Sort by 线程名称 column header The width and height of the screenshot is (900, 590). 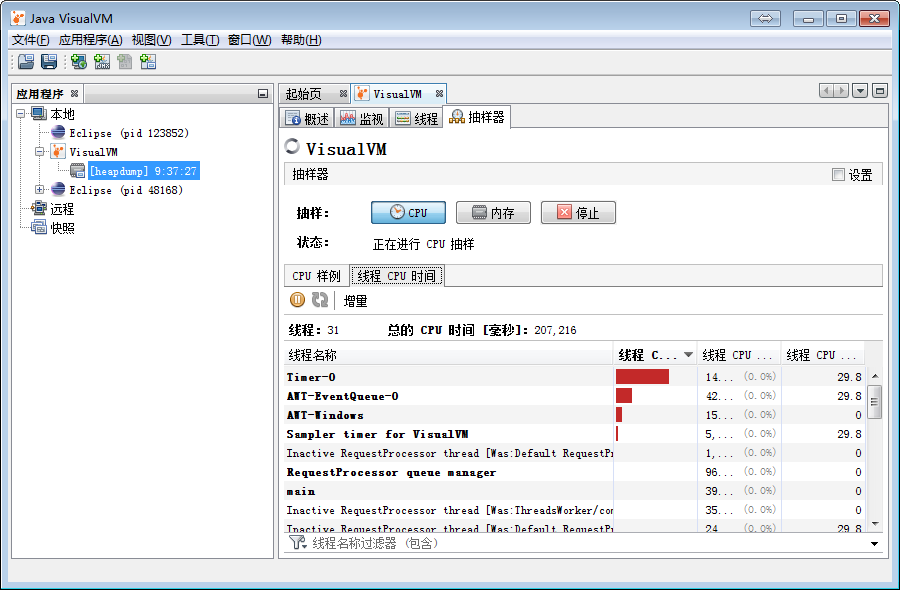pyautogui.click(x=449, y=355)
